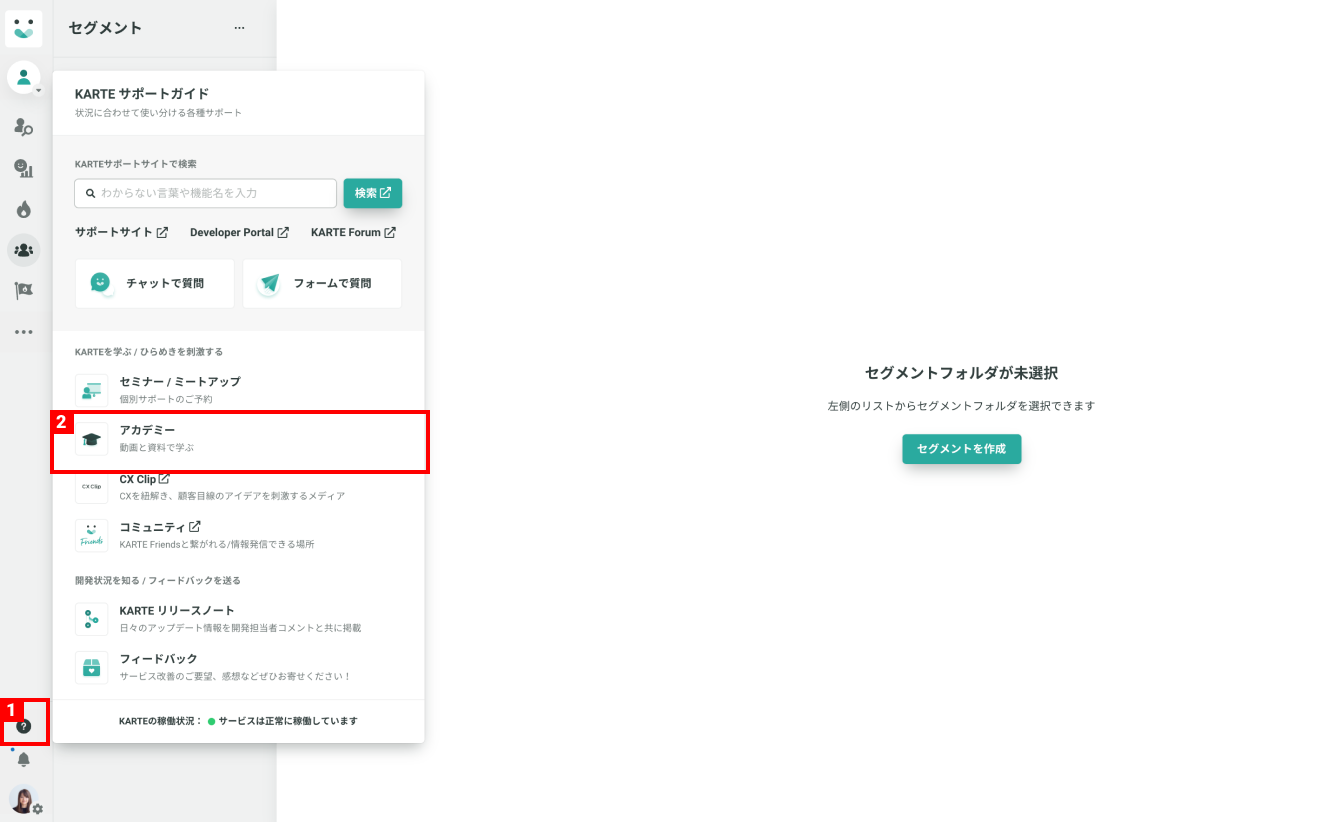Open account settings via the avatar icon
This screenshot has width=1326, height=822.
click(24, 800)
